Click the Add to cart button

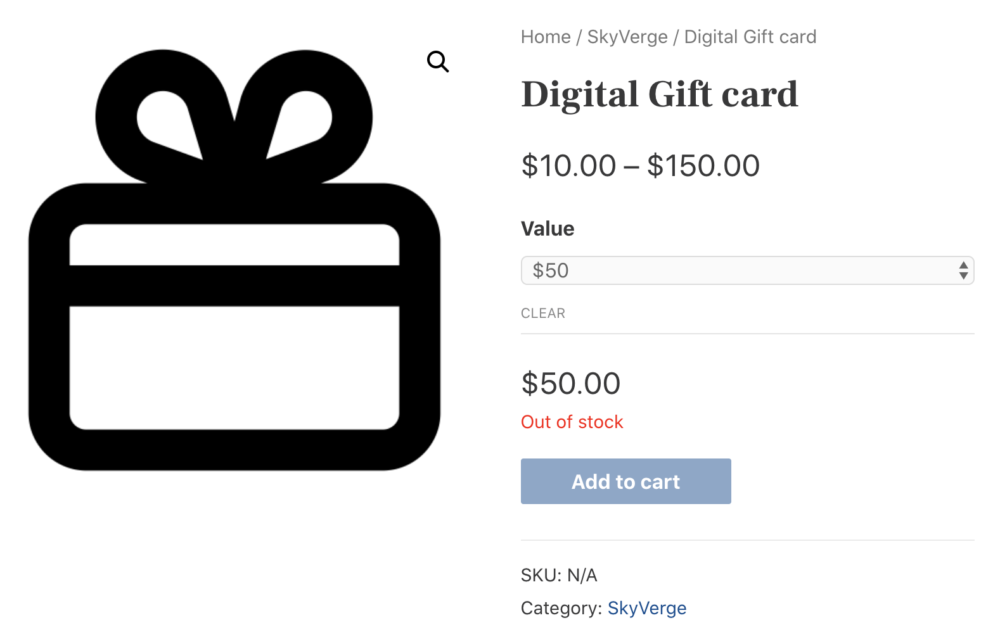(626, 481)
